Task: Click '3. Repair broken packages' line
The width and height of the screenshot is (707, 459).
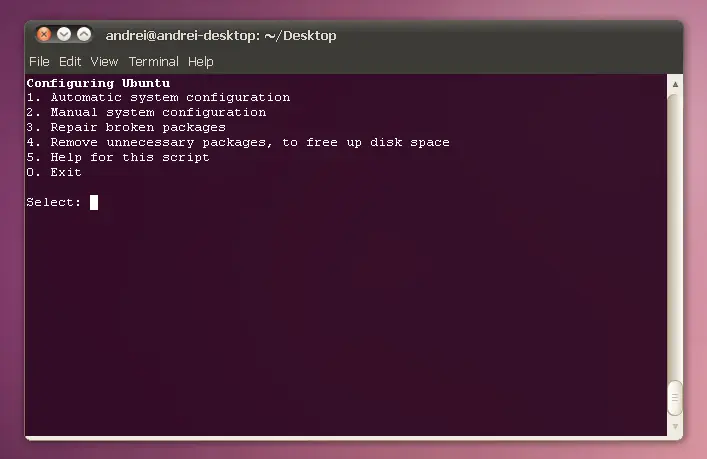Action: [126, 127]
